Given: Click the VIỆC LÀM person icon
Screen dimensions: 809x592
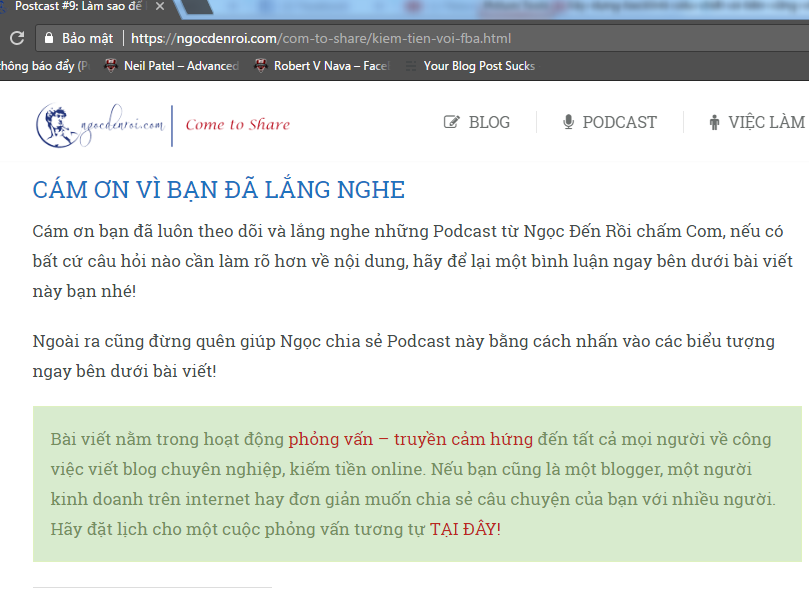Looking at the screenshot, I should 714,122.
